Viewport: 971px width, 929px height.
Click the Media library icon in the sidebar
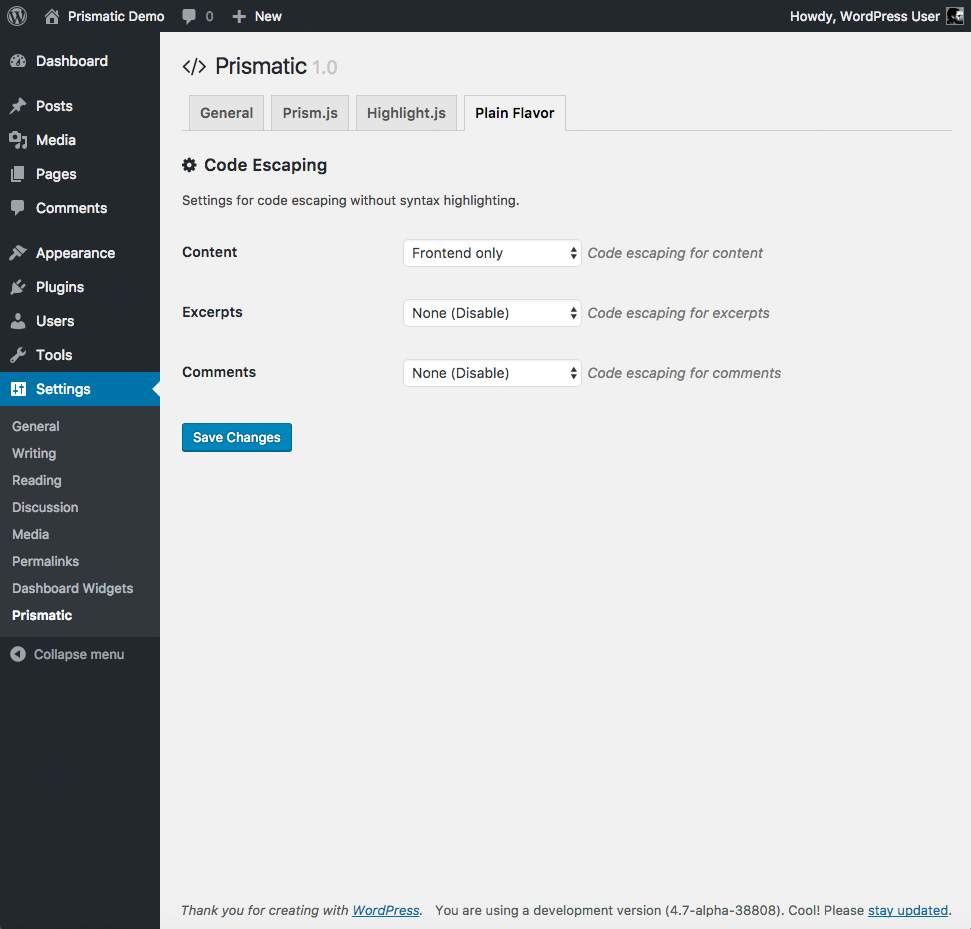[x=18, y=140]
